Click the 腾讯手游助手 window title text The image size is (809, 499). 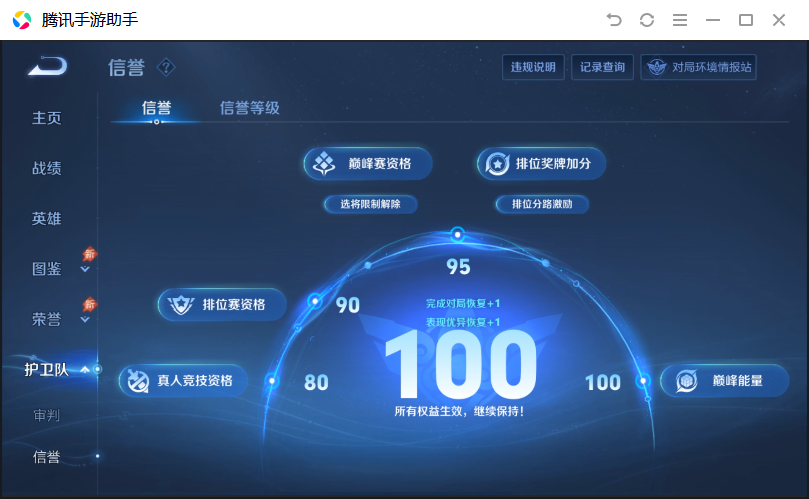[x=90, y=20]
